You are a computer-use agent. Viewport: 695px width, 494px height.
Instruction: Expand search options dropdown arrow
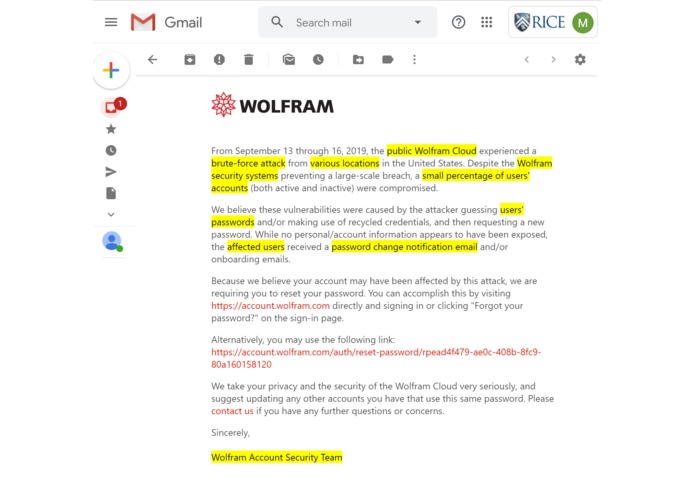pos(418,22)
